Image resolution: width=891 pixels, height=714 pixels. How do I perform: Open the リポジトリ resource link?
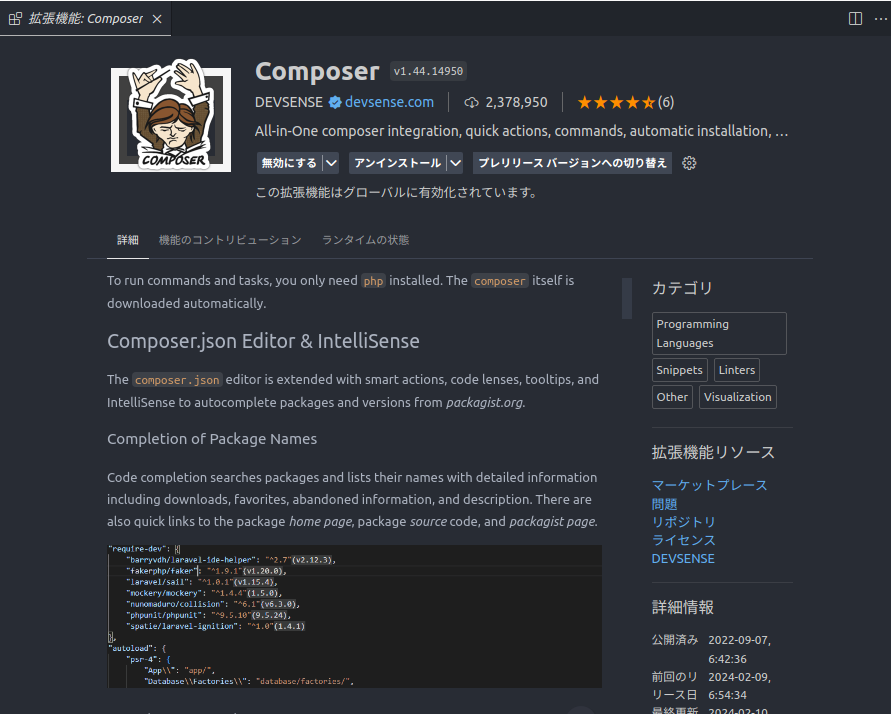[x=684, y=522]
